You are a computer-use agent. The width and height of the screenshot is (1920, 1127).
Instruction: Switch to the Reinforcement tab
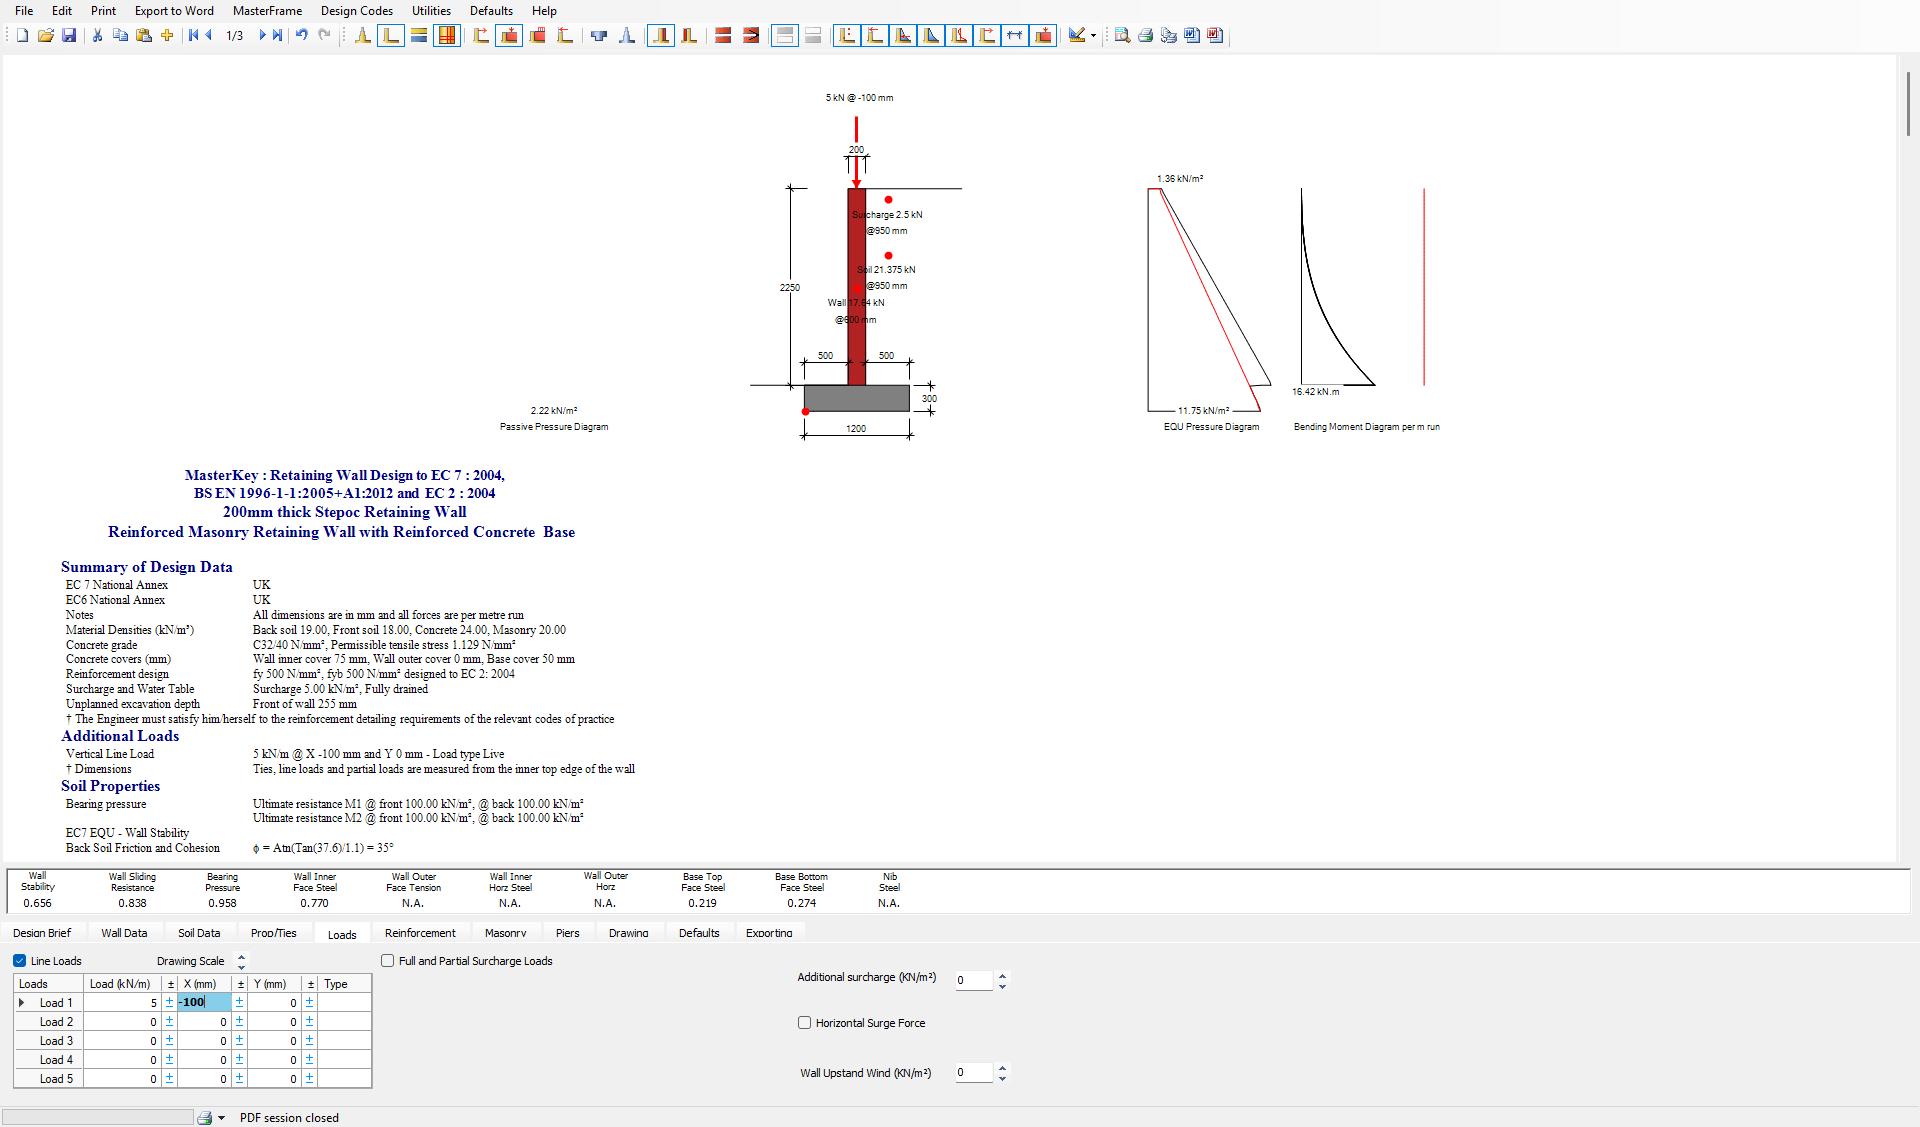[420, 933]
